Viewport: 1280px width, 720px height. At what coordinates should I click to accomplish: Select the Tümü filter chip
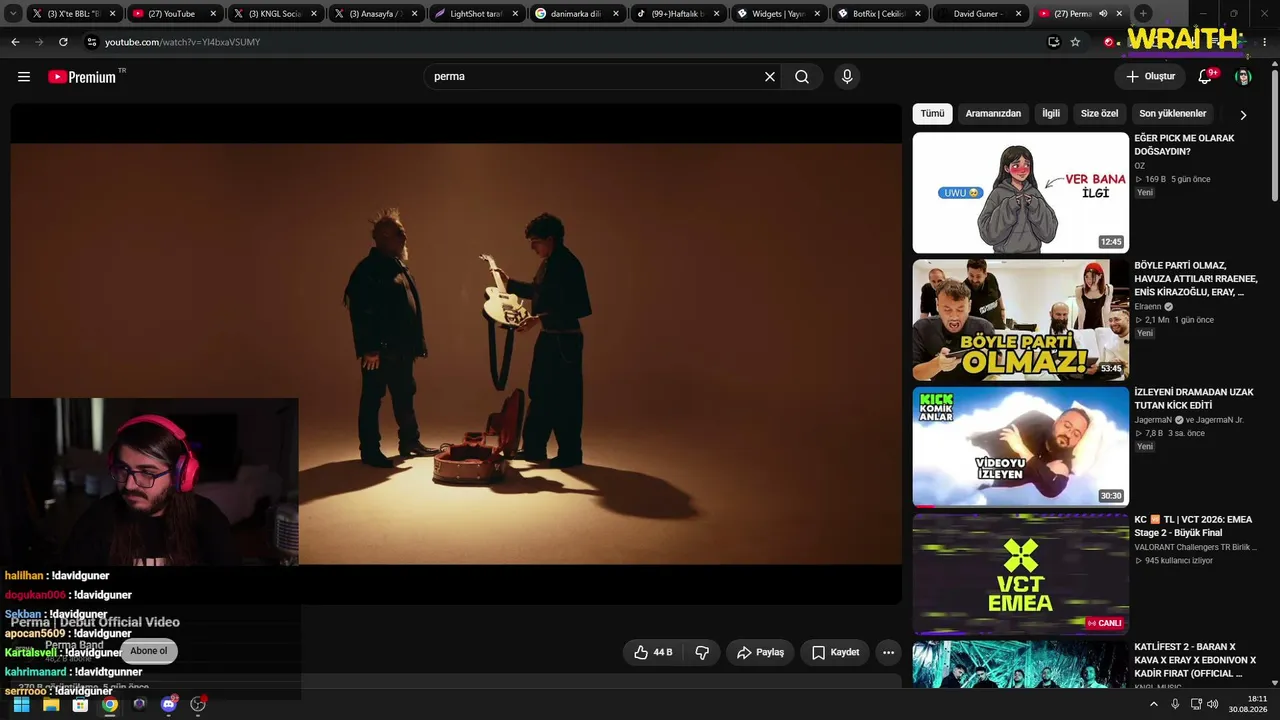point(932,114)
